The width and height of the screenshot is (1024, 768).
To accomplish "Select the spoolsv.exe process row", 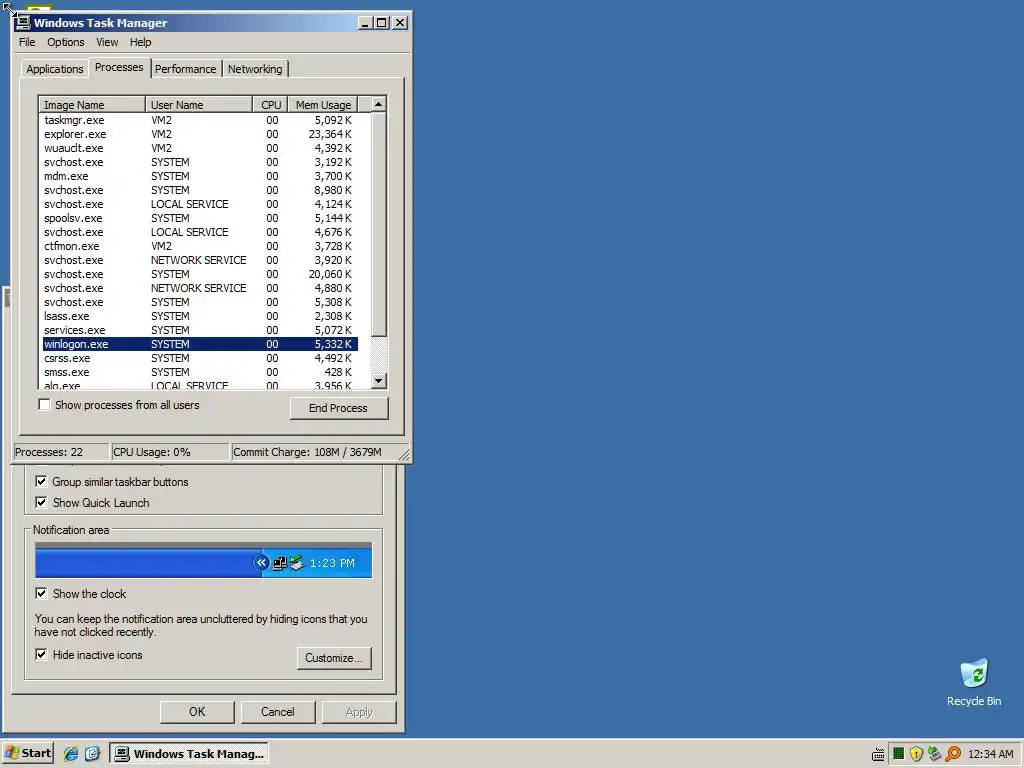I will point(200,218).
